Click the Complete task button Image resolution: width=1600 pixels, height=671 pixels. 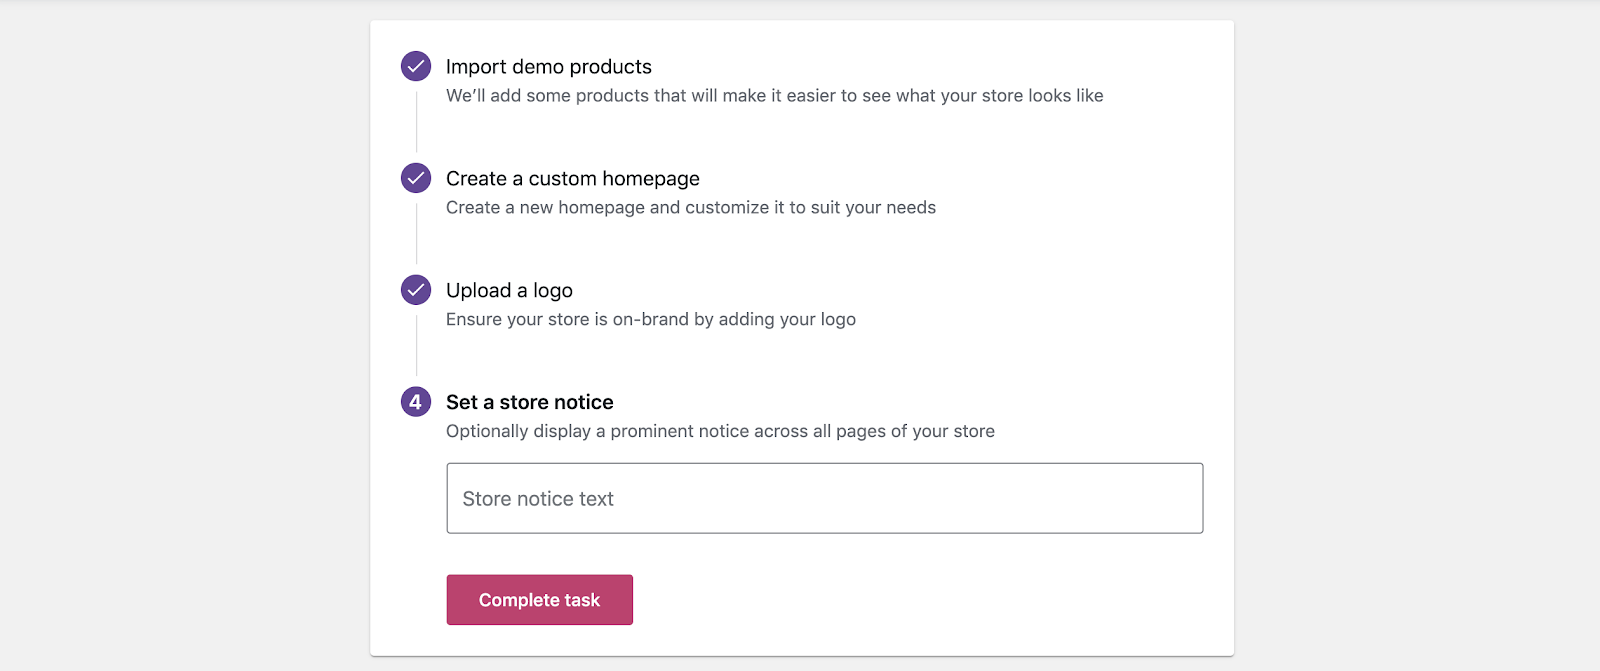coord(540,600)
